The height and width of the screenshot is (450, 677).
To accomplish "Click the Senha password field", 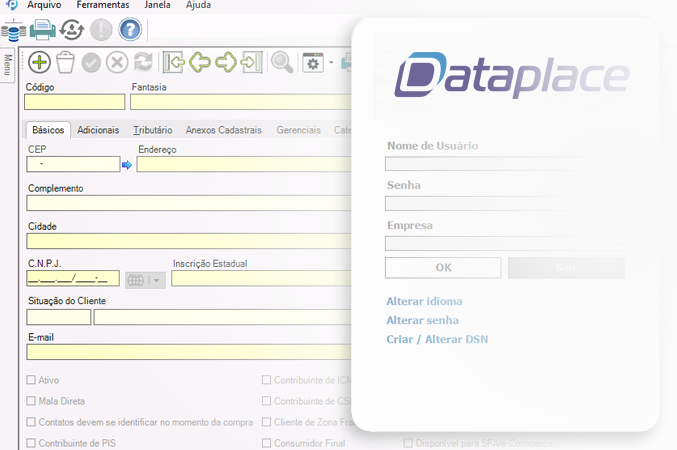I will (x=505, y=203).
